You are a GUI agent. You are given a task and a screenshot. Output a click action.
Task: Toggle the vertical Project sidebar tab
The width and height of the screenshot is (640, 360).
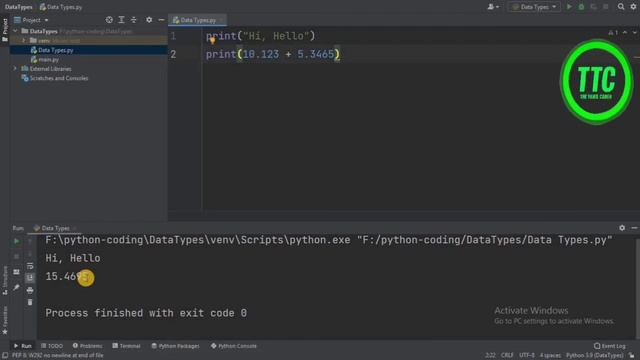(x=5, y=30)
